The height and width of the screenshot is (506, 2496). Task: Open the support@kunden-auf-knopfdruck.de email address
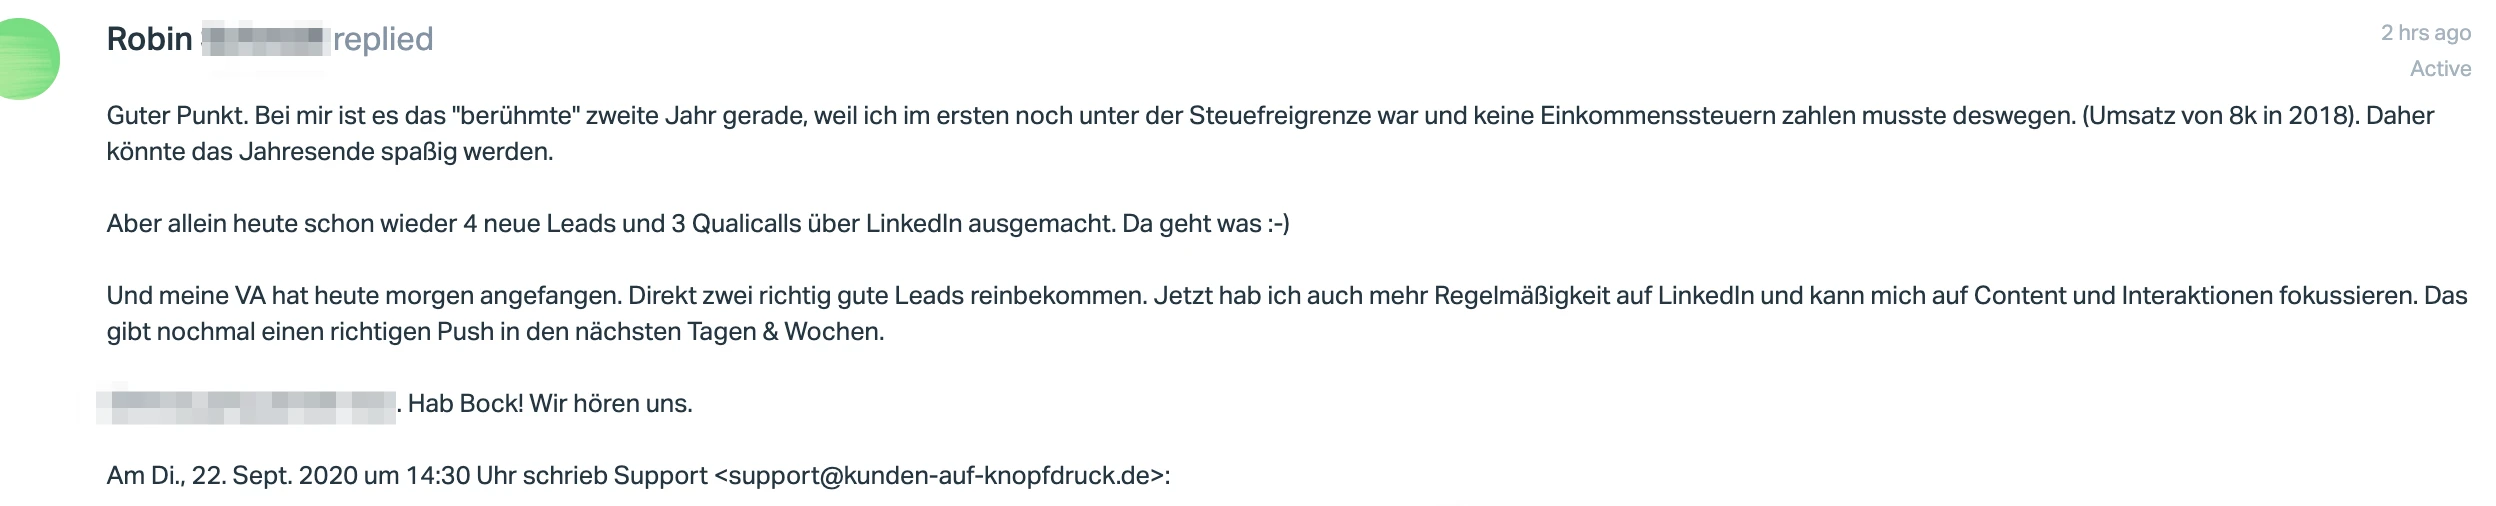click(939, 476)
